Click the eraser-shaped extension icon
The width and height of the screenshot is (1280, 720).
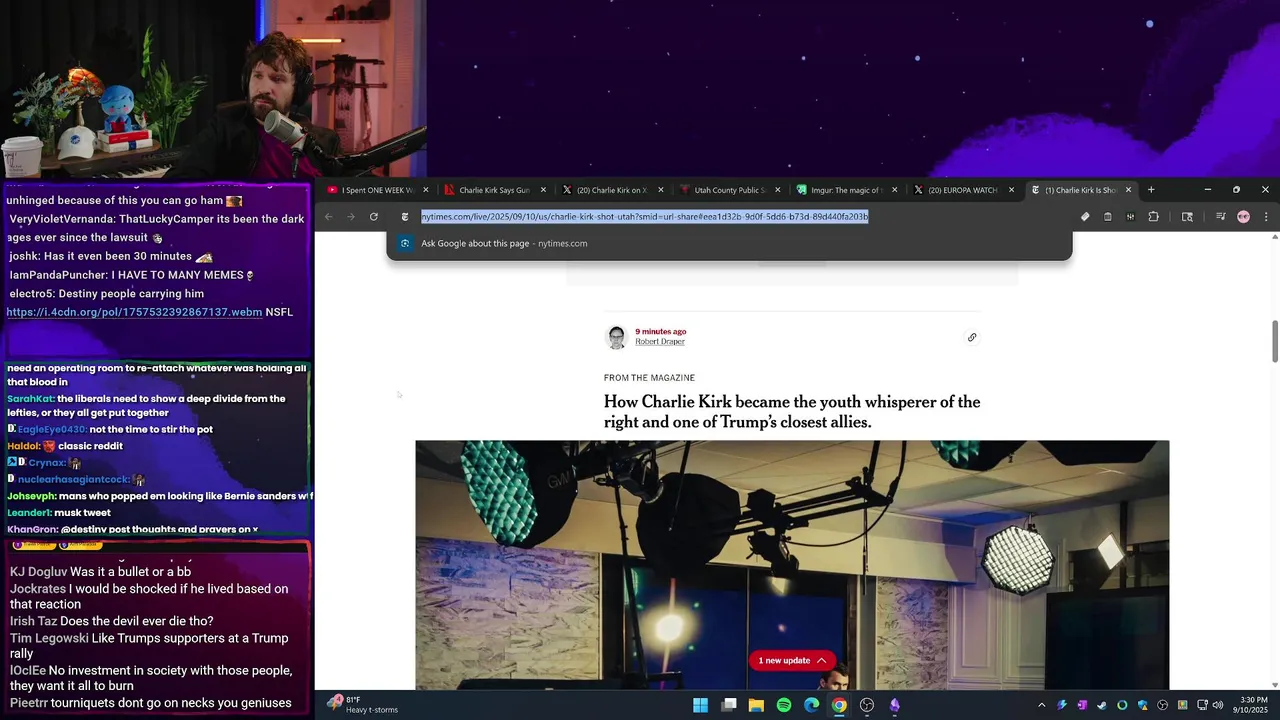(1085, 217)
